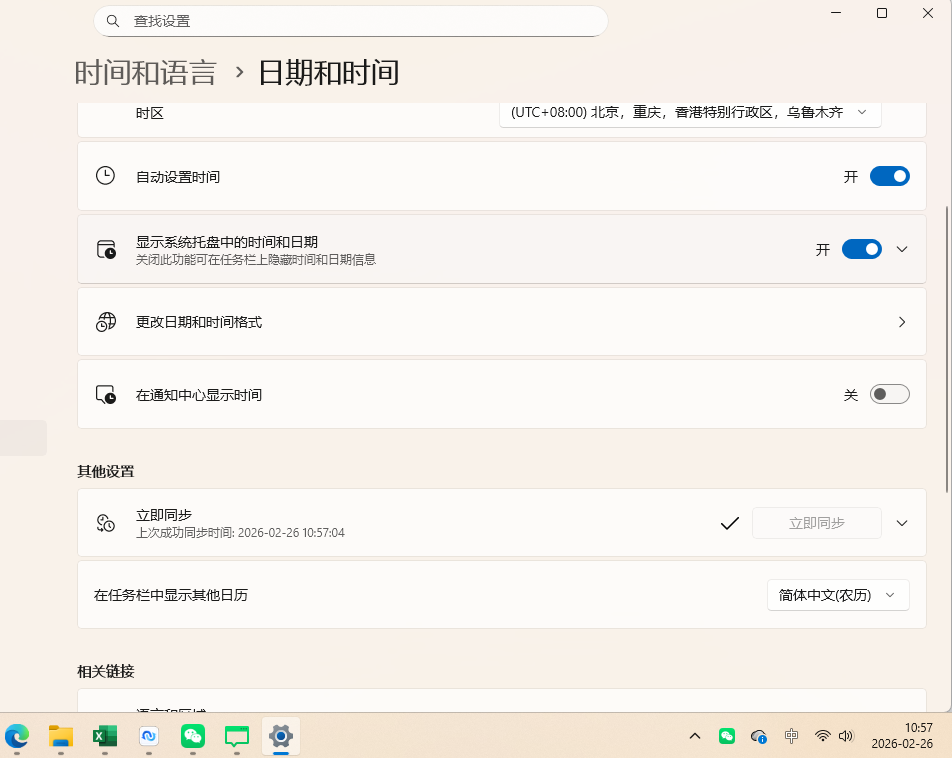Click the clock icon beside 自动设置时间
This screenshot has height=758, width=952.
tap(105, 175)
